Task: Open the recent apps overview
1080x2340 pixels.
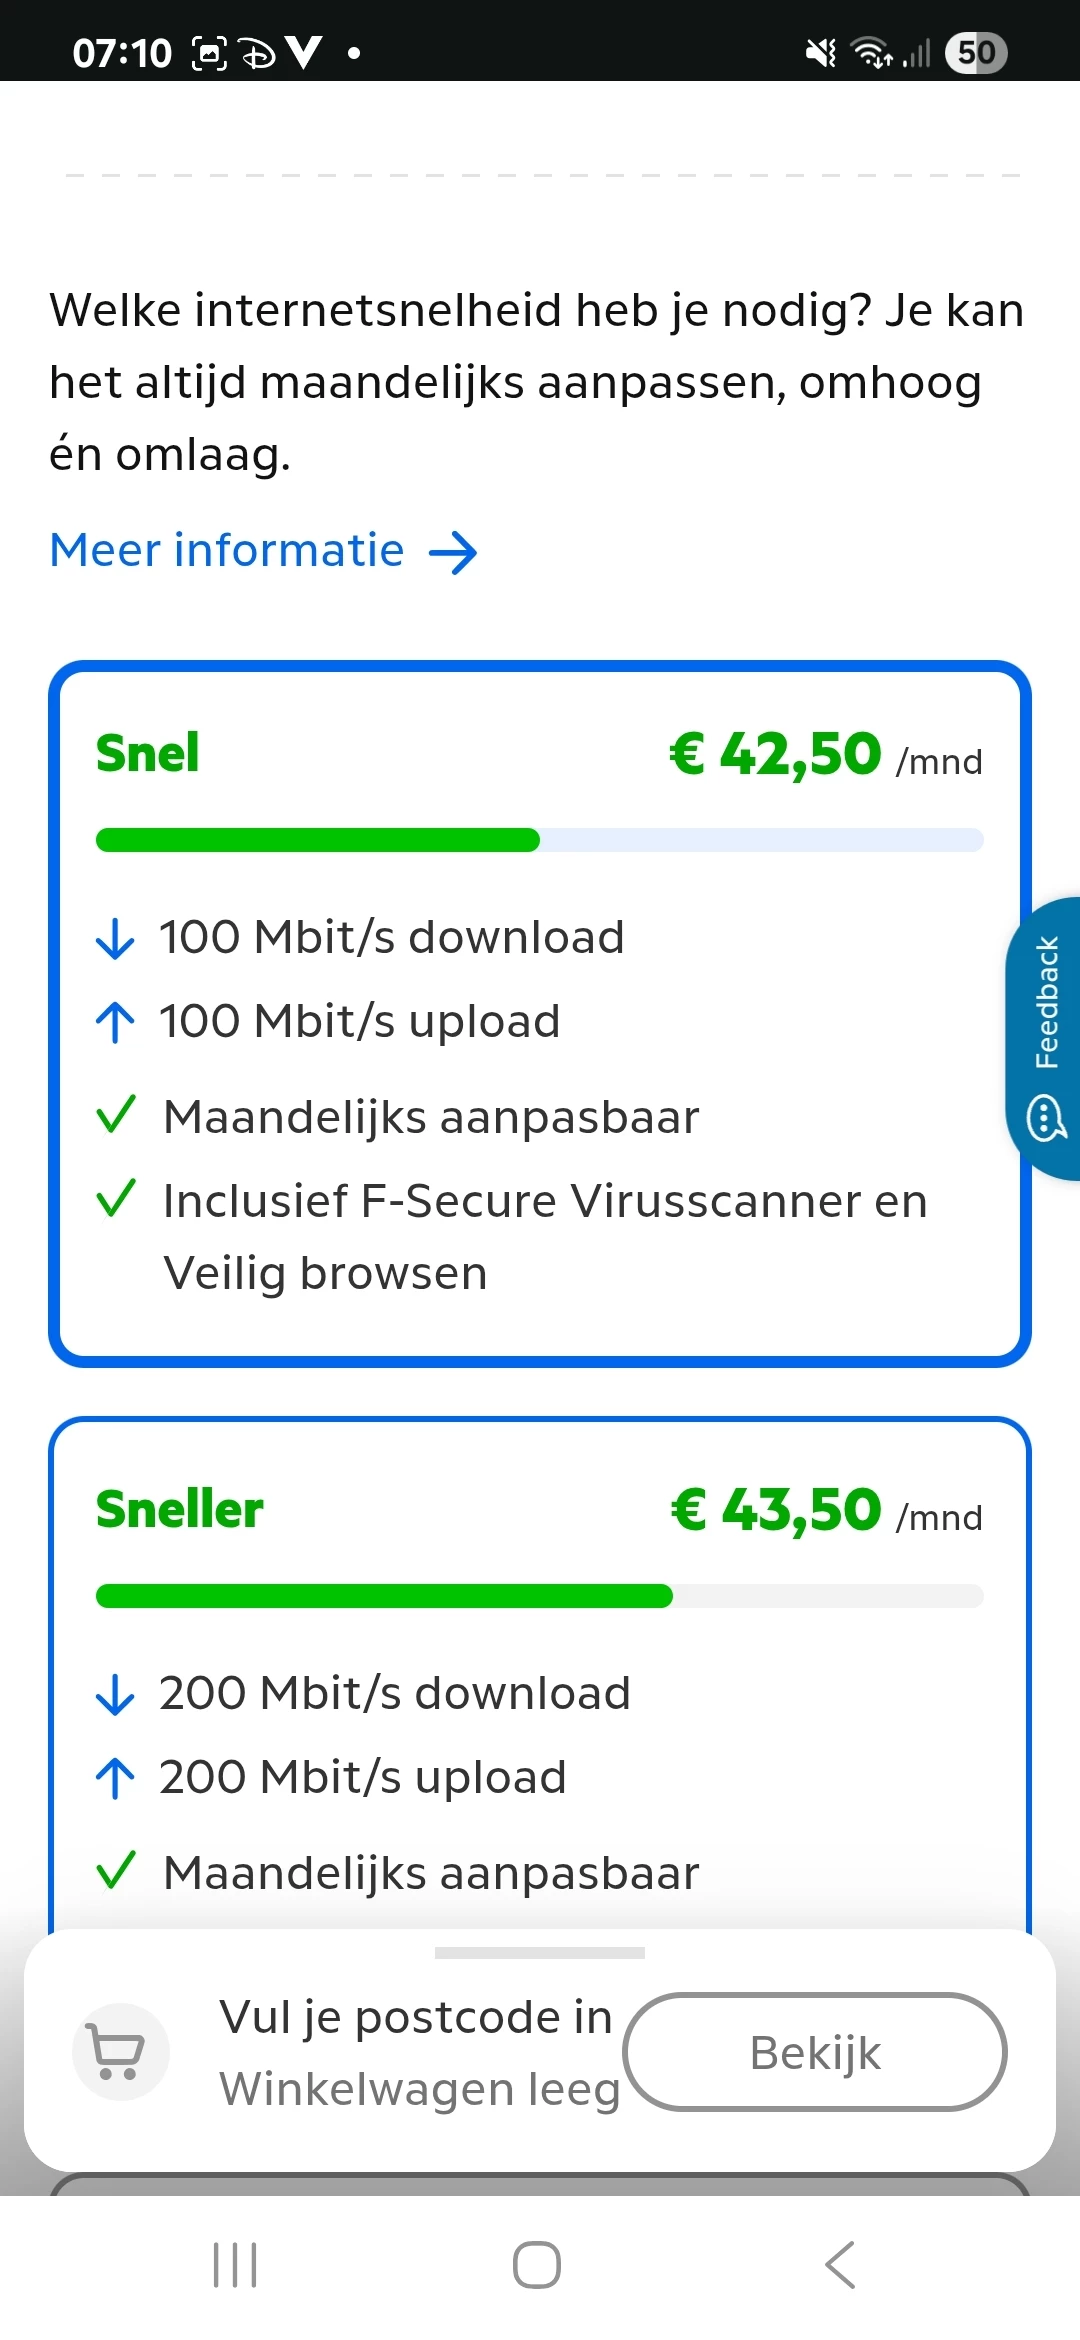Action: point(235,2264)
